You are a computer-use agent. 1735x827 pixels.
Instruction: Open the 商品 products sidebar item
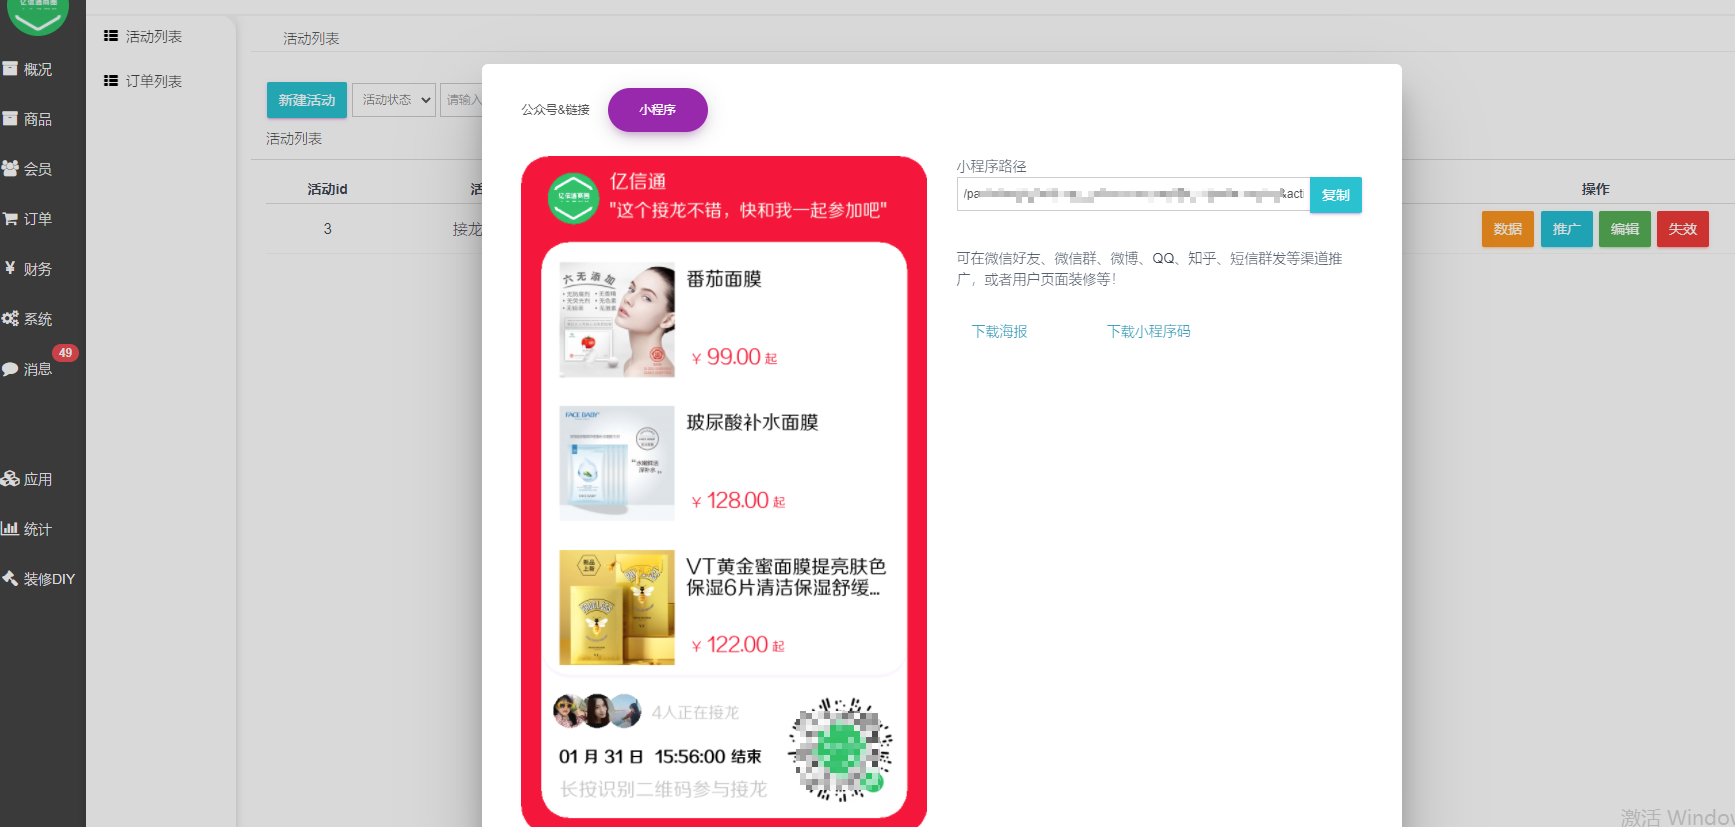coord(28,119)
